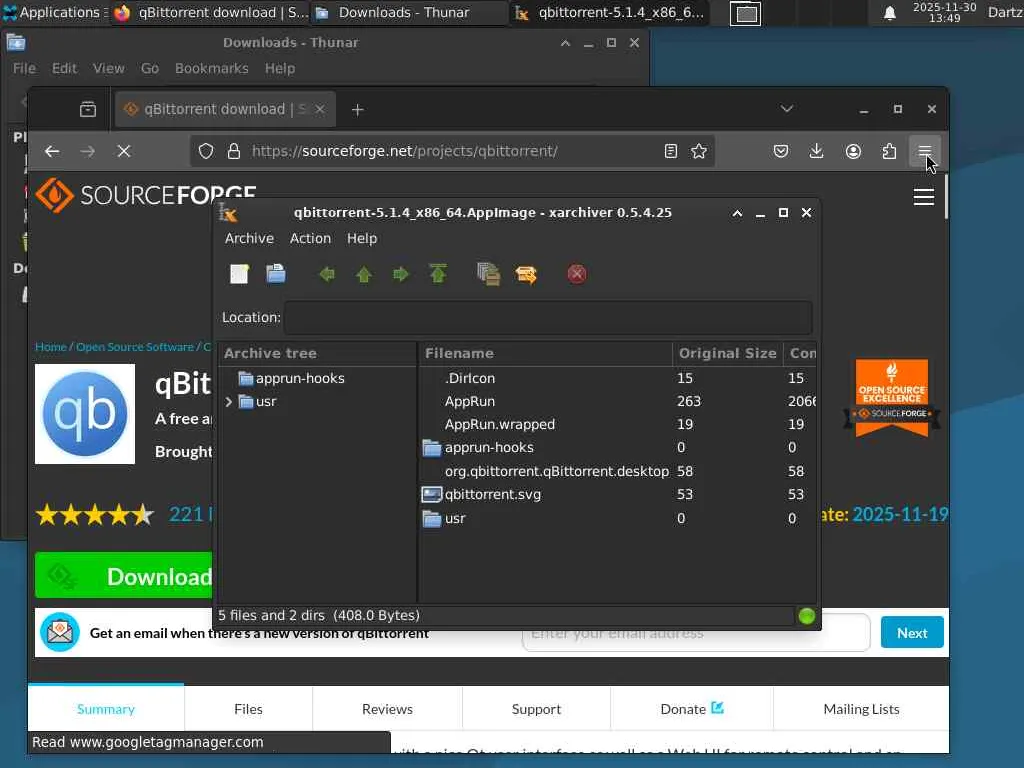
Task: Open Firefox application hamburger menu
Action: point(925,152)
